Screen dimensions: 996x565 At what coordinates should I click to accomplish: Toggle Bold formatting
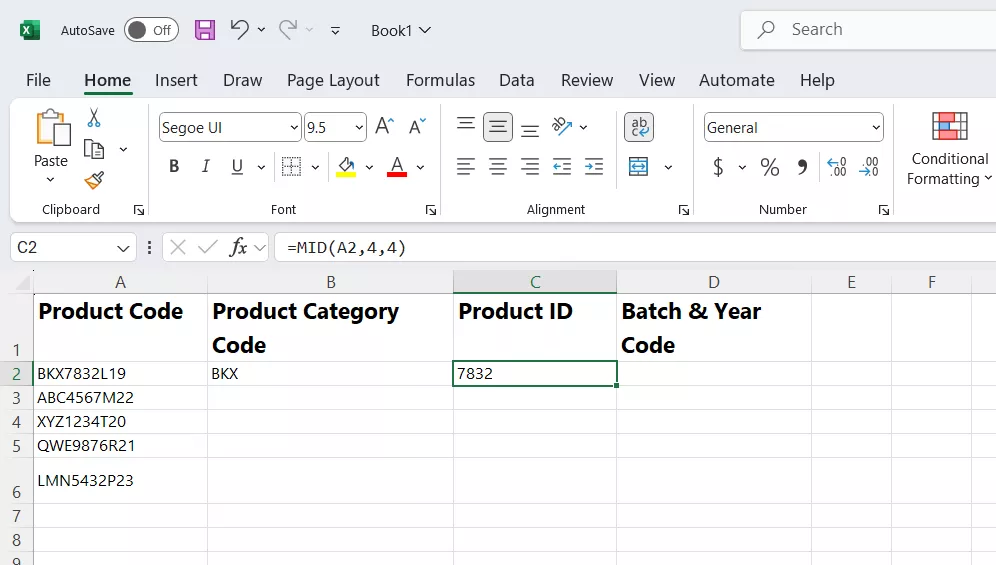click(174, 167)
